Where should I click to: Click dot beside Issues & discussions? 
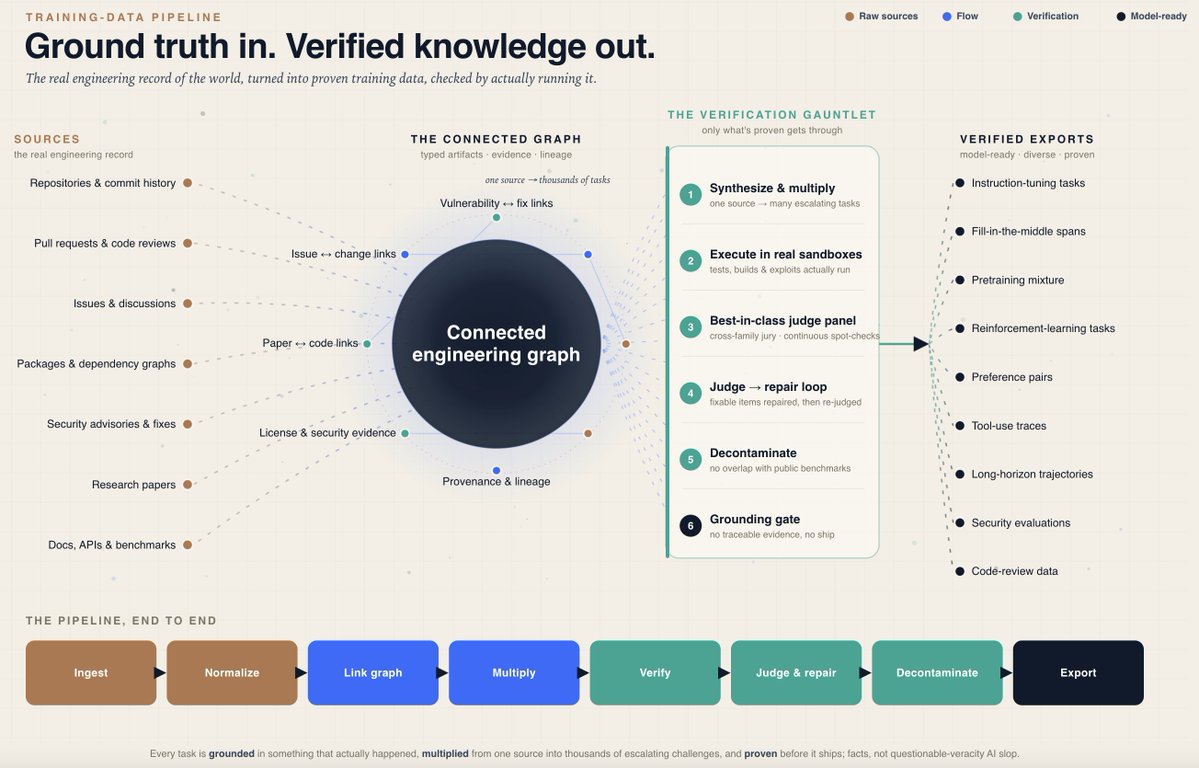click(x=187, y=304)
